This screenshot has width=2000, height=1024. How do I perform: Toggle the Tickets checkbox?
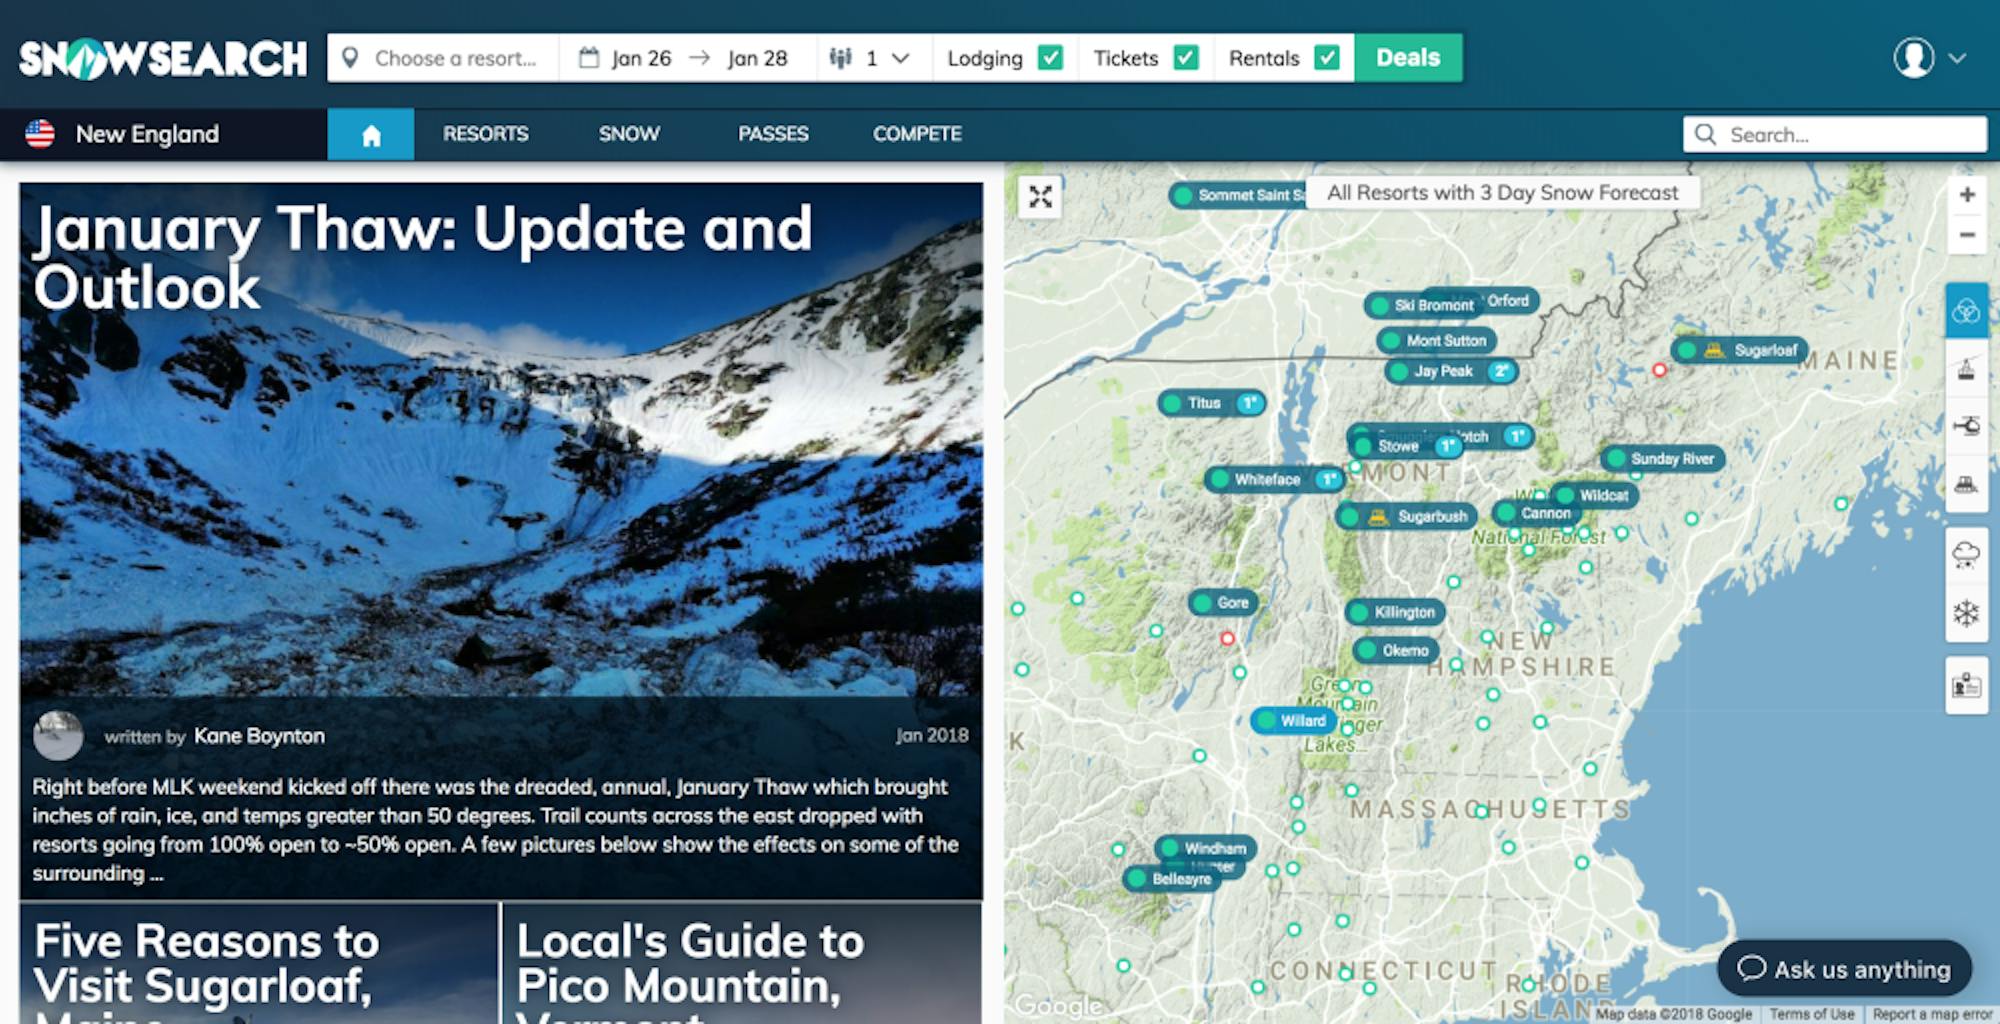(1185, 58)
